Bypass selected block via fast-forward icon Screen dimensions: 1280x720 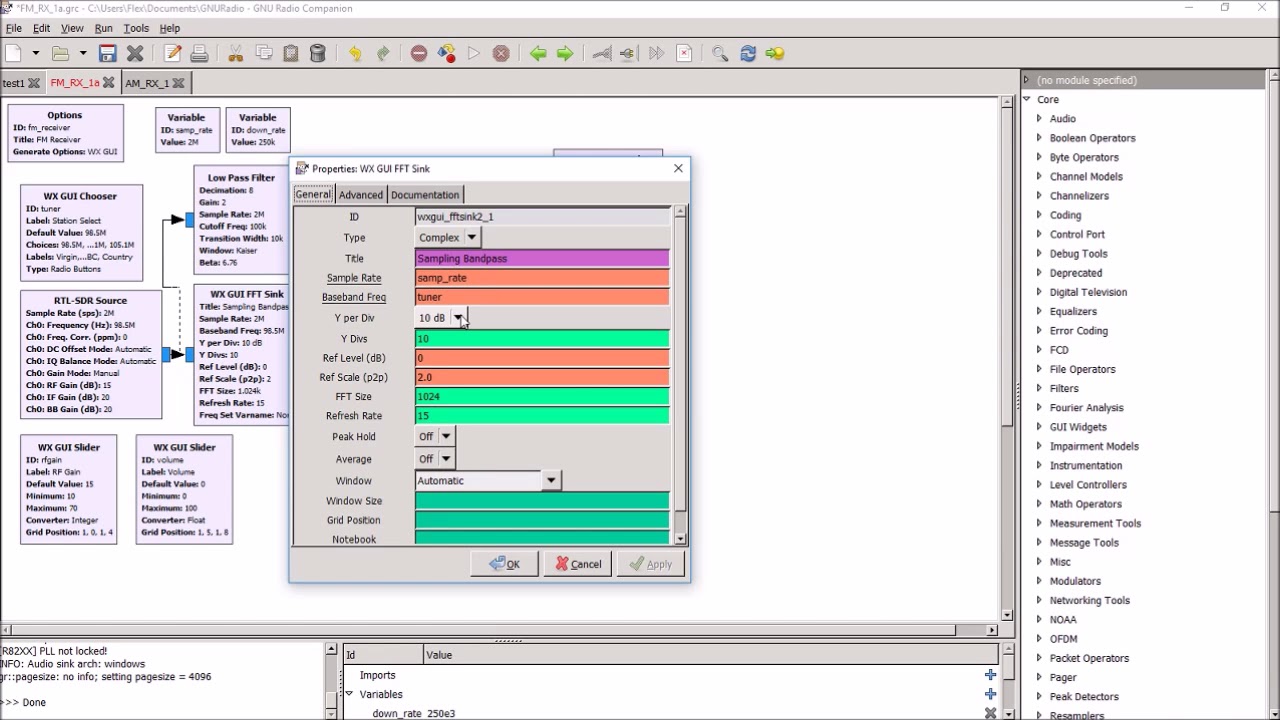(656, 53)
